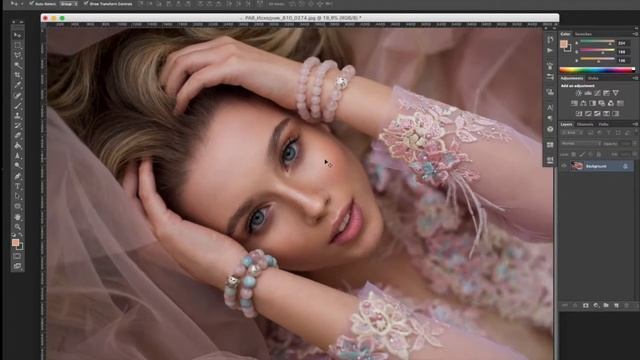Select the History Brush tool
Image resolution: width=640 pixels, height=360 pixels.
point(17,125)
